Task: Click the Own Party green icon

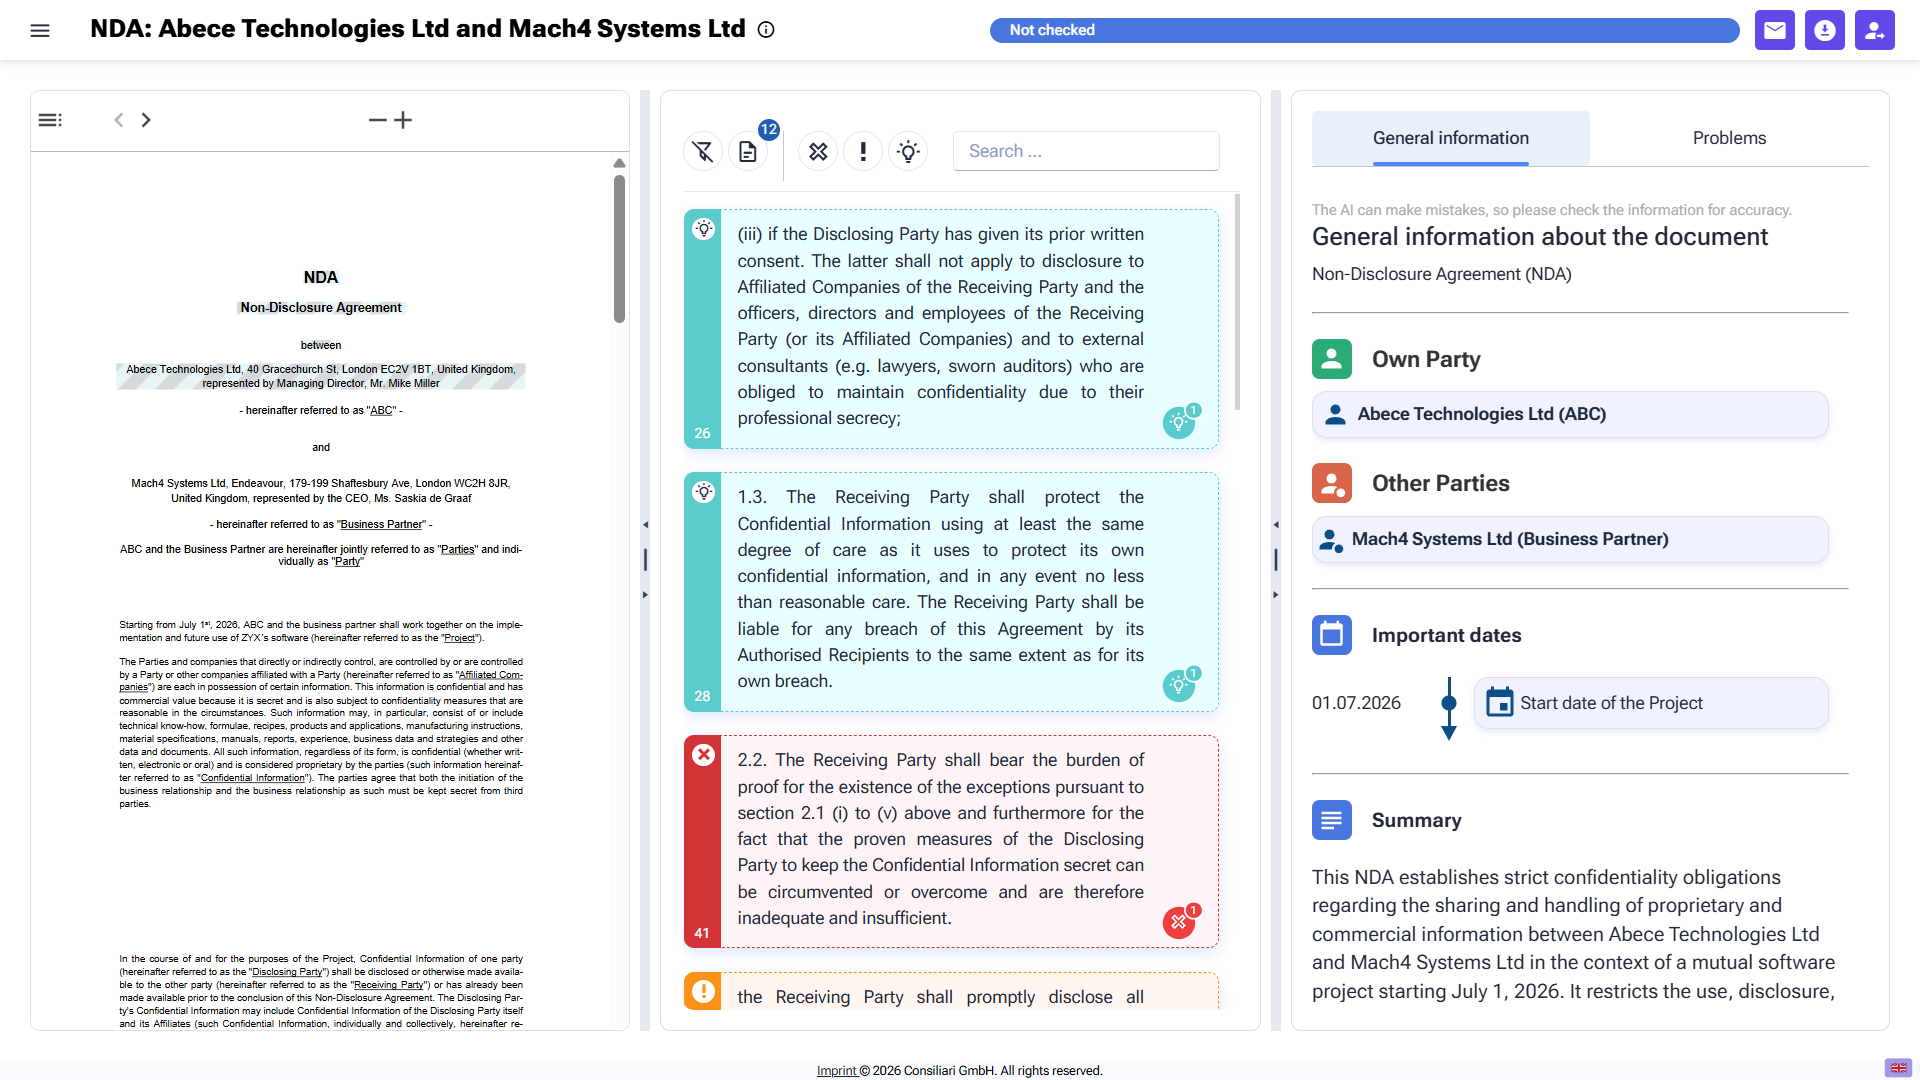Action: (1332, 359)
